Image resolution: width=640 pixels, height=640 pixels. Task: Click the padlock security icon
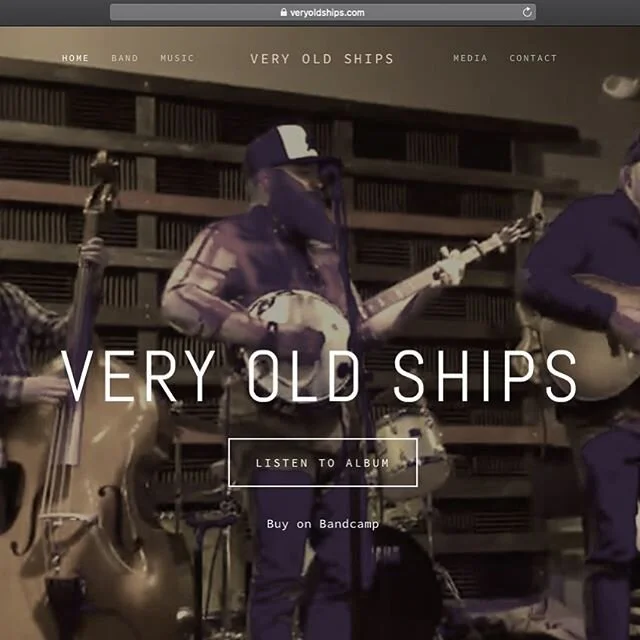tap(284, 12)
